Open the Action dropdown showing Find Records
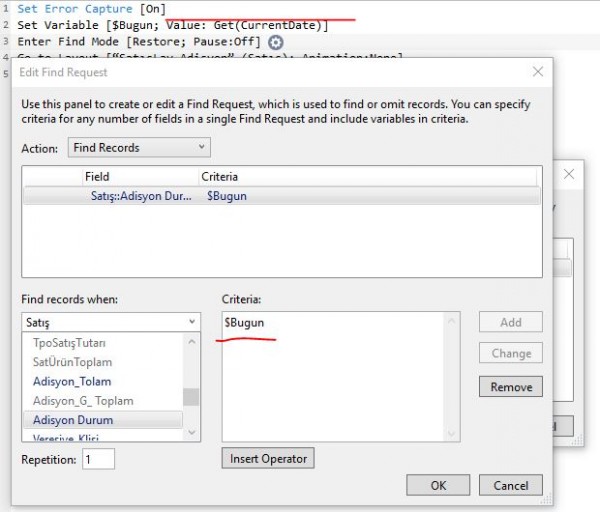600x512 pixels. (x=139, y=147)
